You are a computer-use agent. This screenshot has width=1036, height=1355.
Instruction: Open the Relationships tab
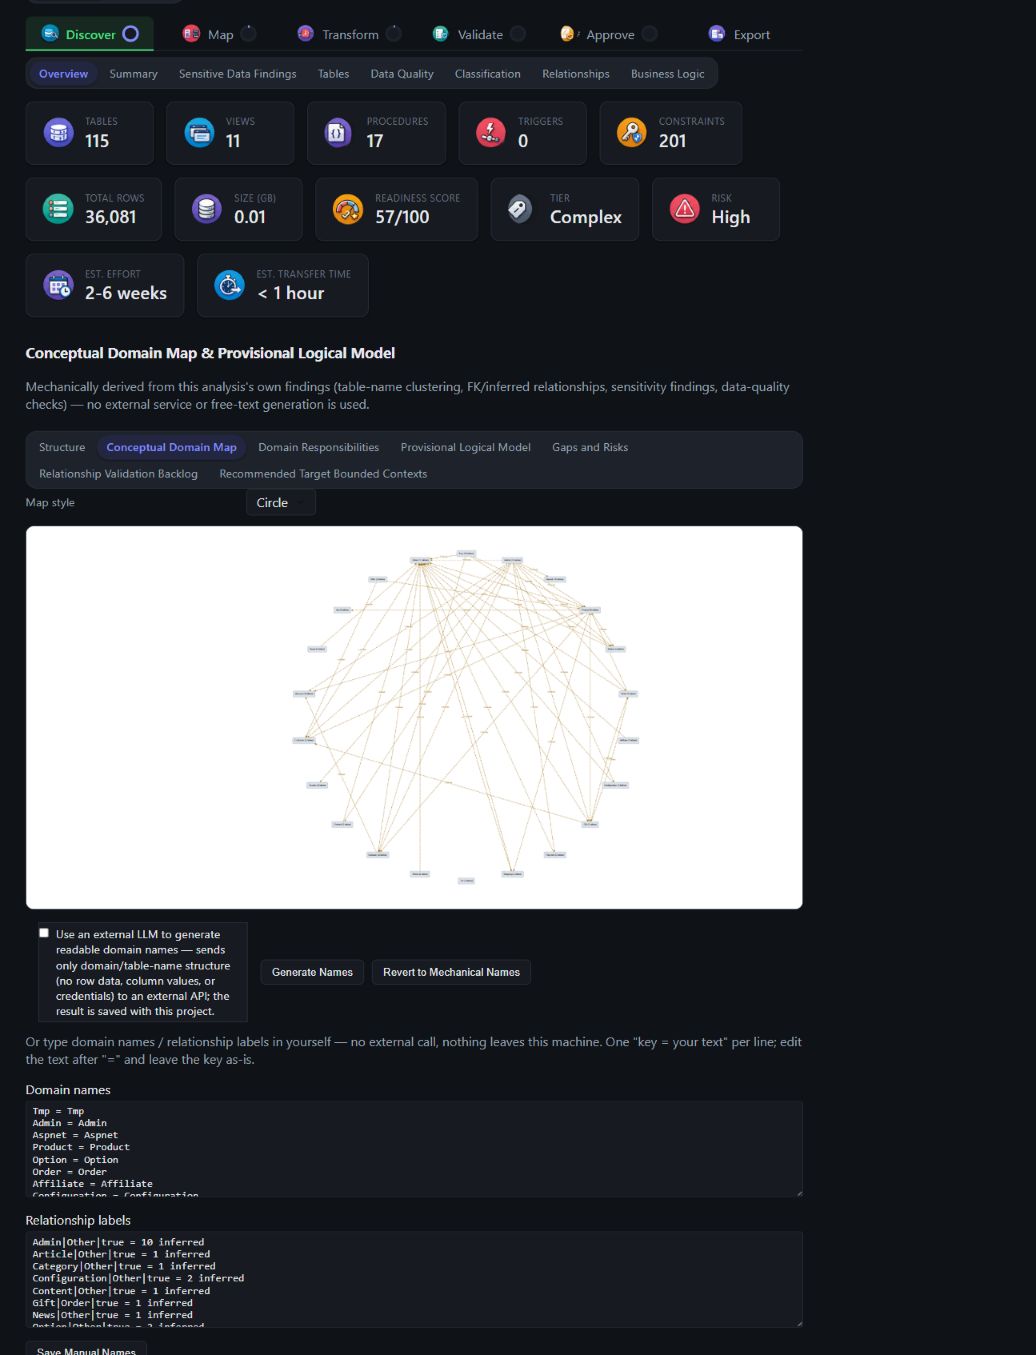(575, 74)
